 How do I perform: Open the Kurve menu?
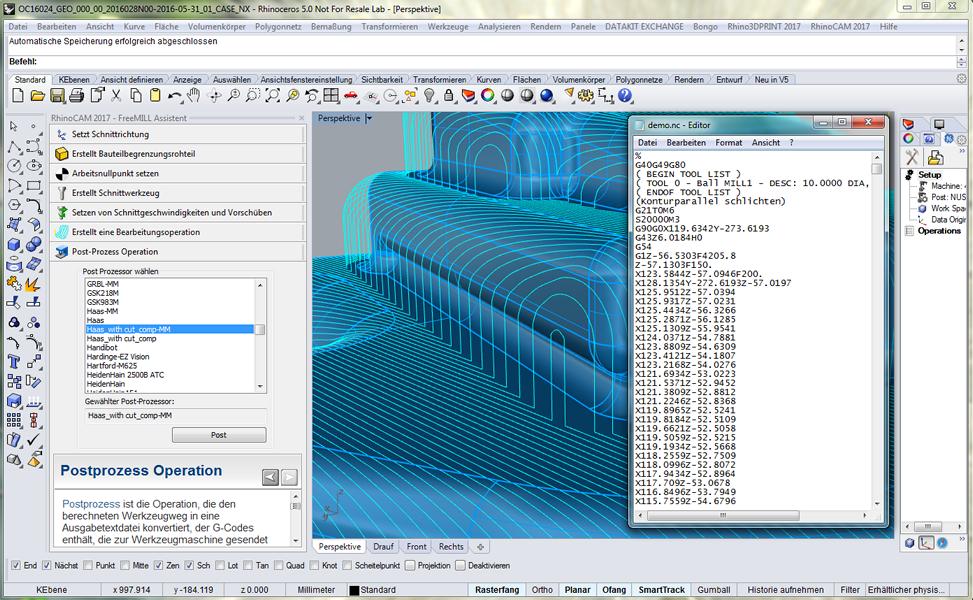(x=134, y=27)
